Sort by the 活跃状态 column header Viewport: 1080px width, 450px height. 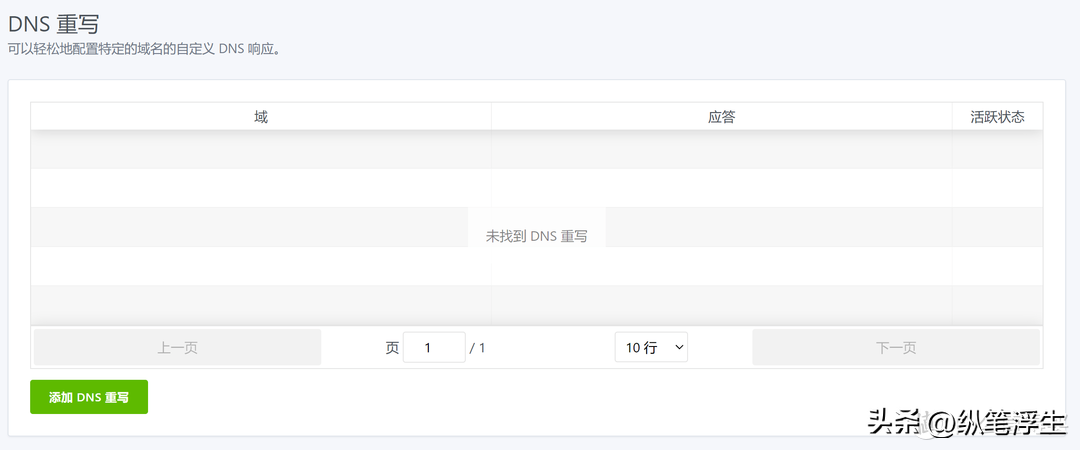point(997,117)
